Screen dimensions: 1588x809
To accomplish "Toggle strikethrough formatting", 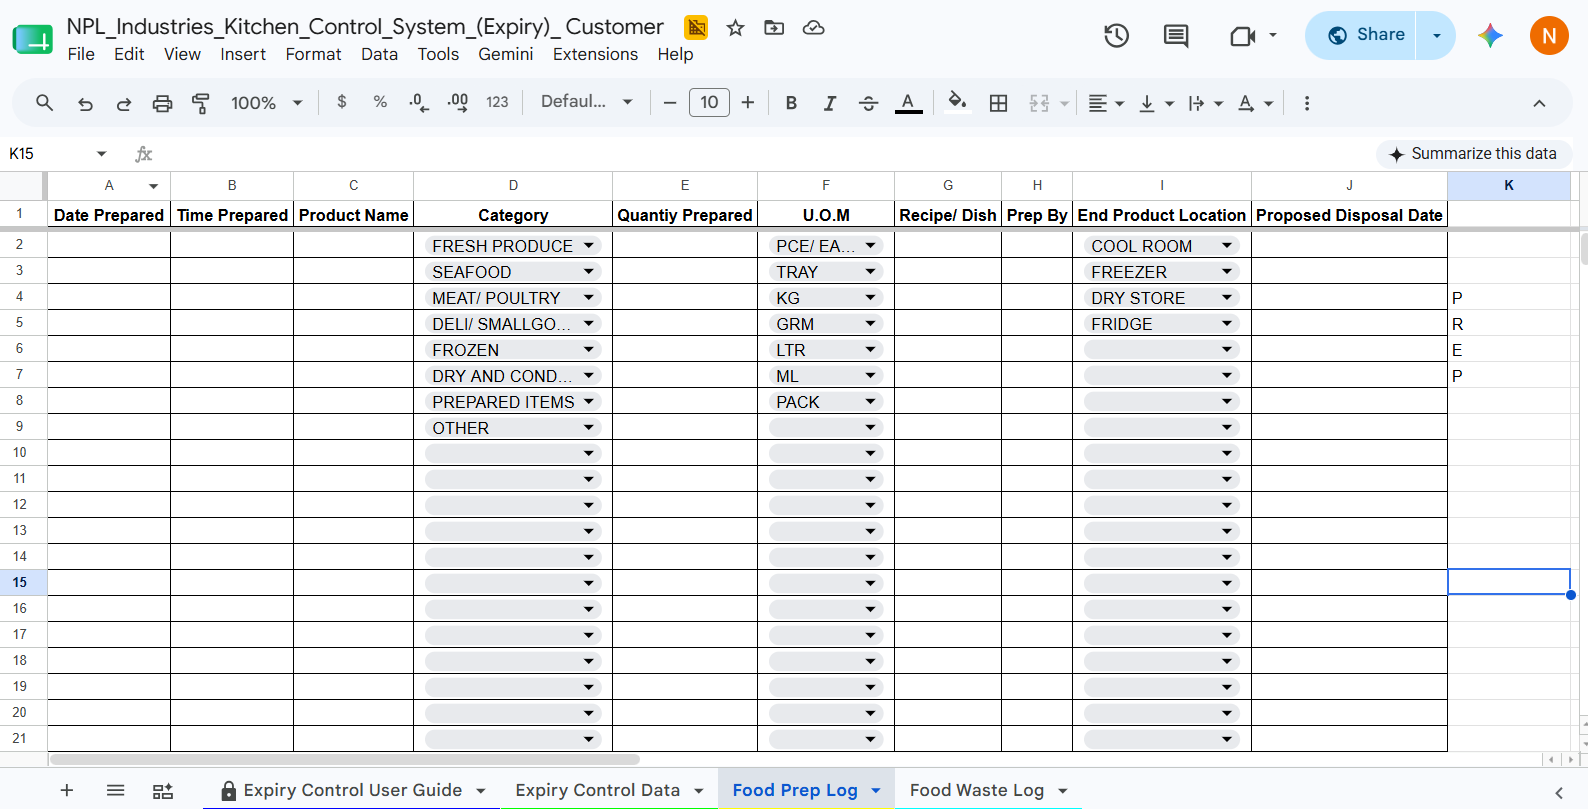I will [x=868, y=102].
